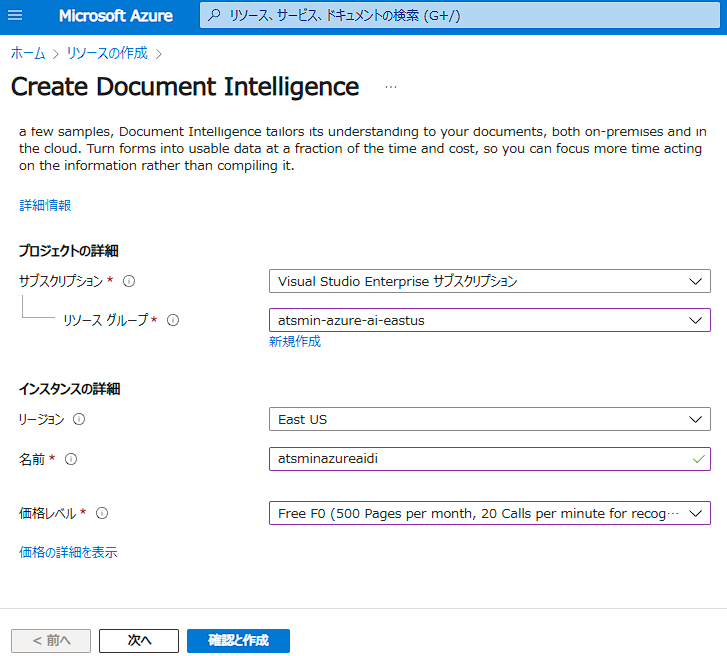Click the < 前へ button
727x656 pixels.
pyautogui.click(x=51, y=641)
